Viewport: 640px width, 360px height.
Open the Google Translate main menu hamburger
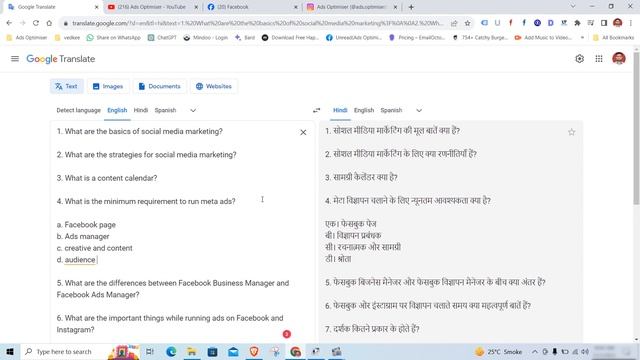(x=15, y=59)
